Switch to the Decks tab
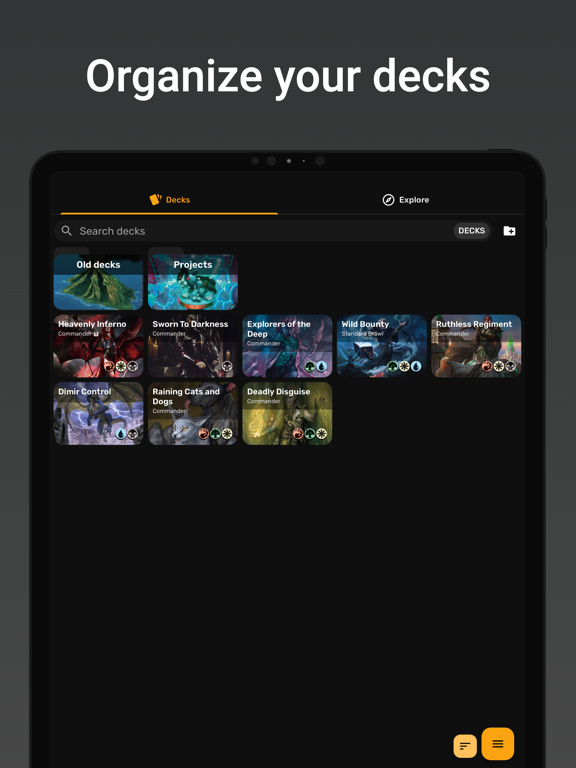This screenshot has width=576, height=768. (169, 200)
